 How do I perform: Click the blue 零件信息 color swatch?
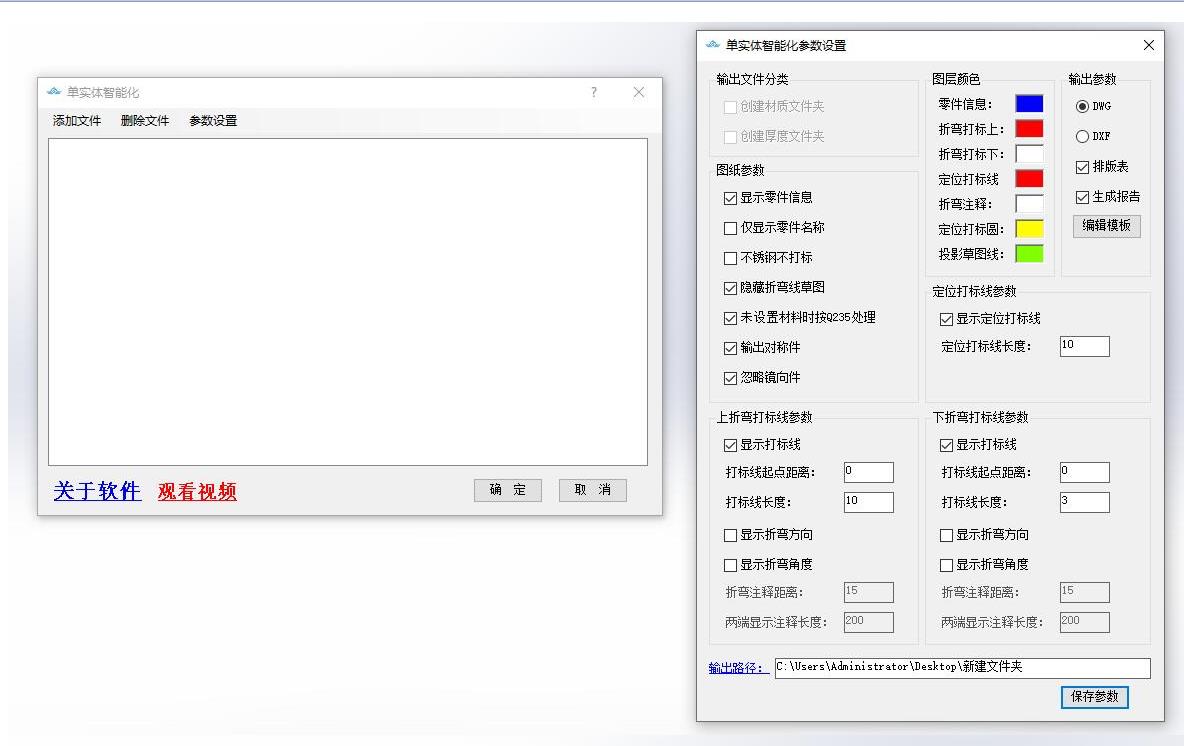1029,103
